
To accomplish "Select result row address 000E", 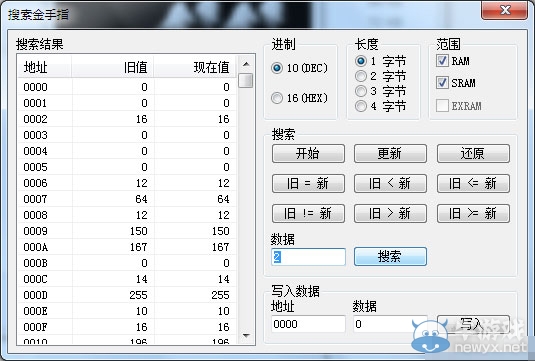I will tap(127, 312).
